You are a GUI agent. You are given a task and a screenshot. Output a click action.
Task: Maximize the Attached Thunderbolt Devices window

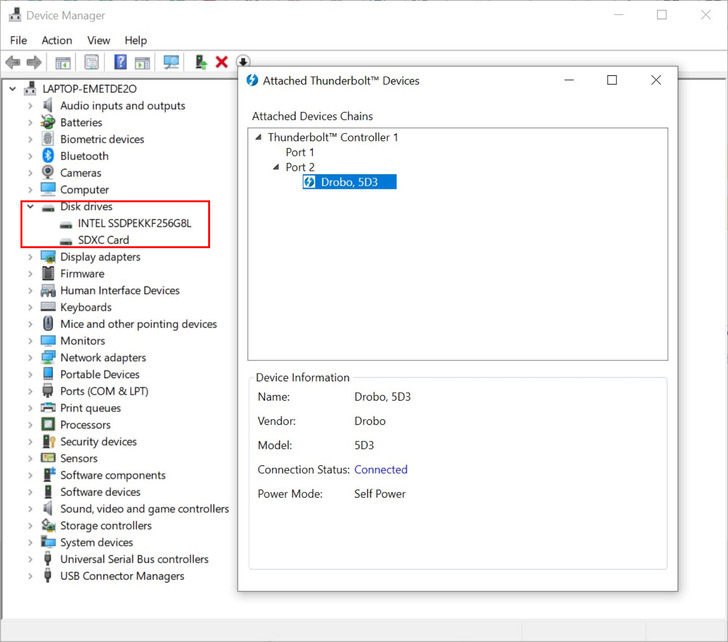point(612,80)
